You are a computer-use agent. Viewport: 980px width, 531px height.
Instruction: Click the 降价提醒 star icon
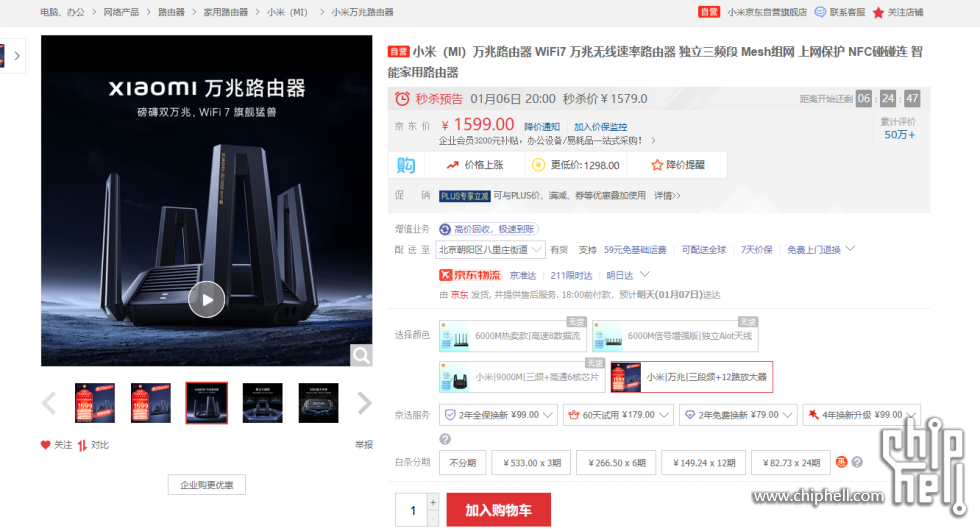[657, 165]
